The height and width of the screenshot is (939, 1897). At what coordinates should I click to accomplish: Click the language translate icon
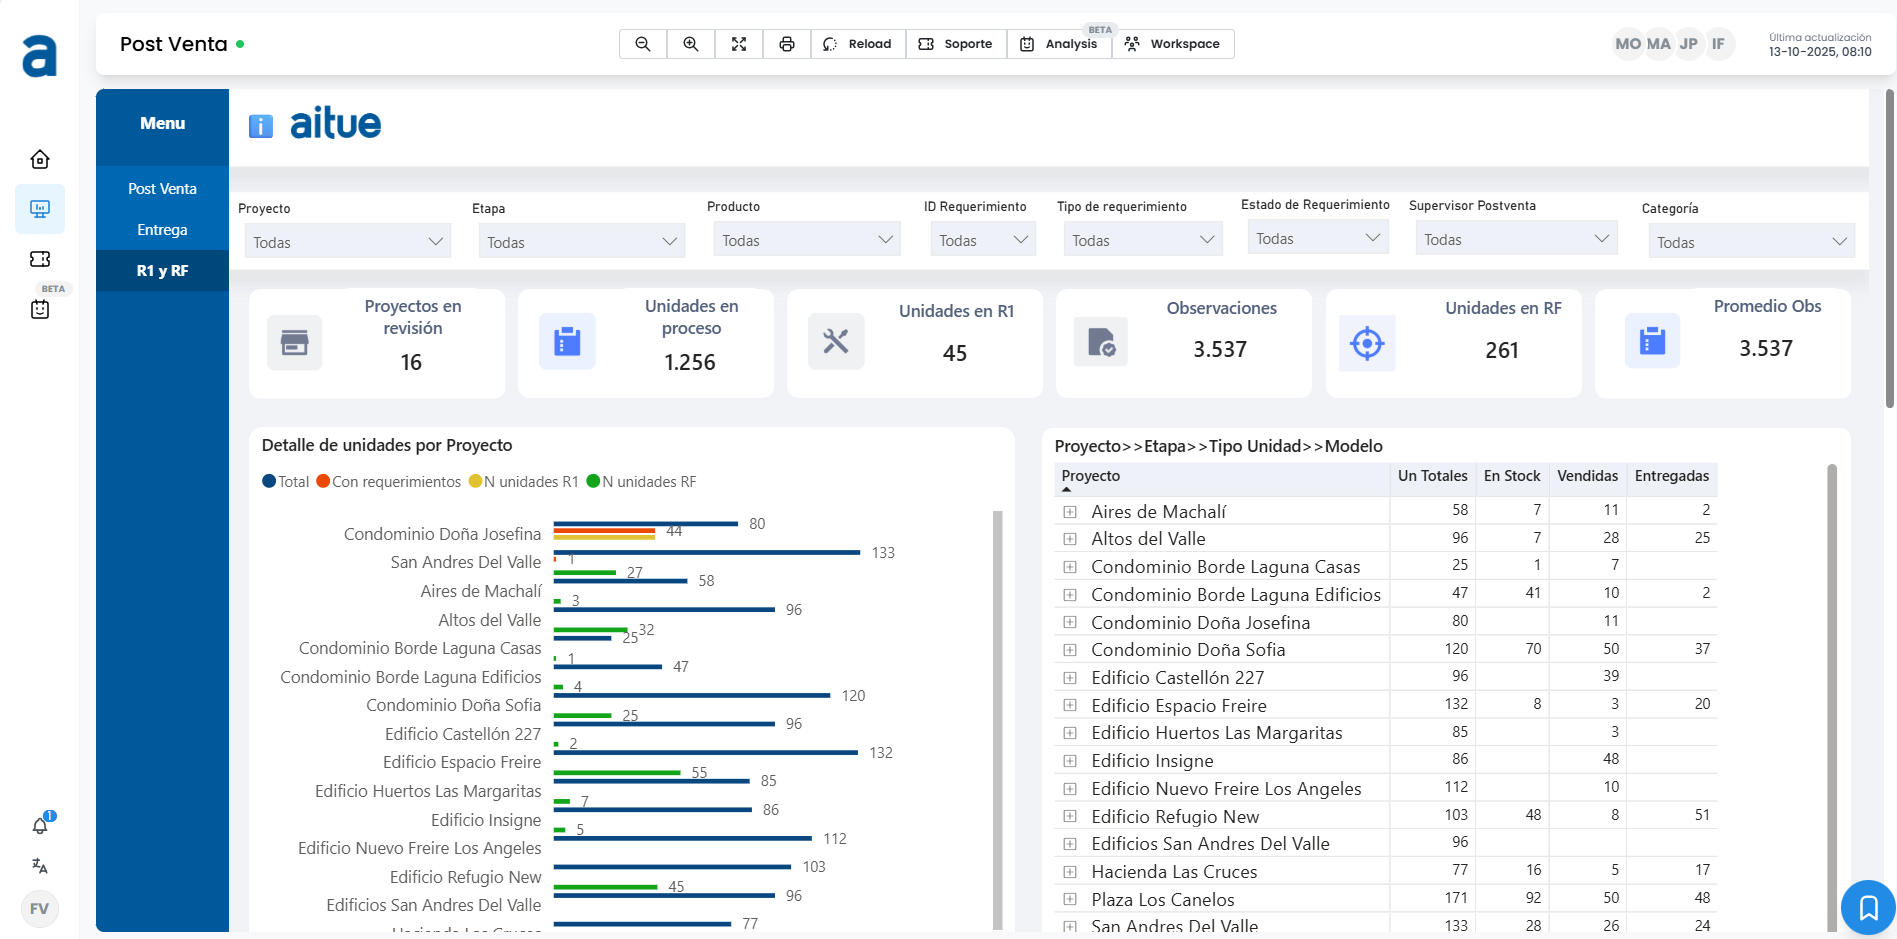pyautogui.click(x=40, y=866)
